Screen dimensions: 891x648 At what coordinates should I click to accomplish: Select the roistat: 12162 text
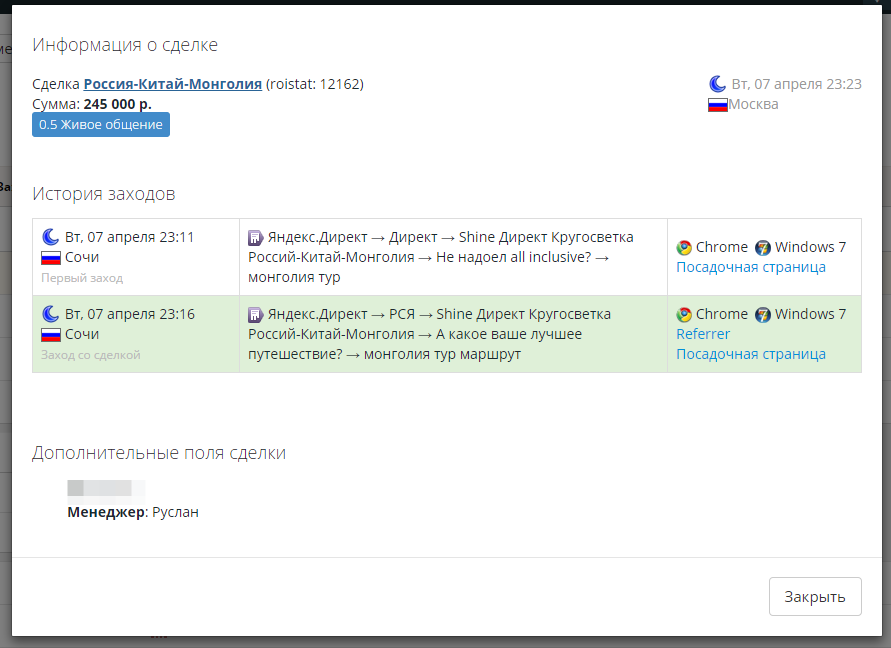314,84
